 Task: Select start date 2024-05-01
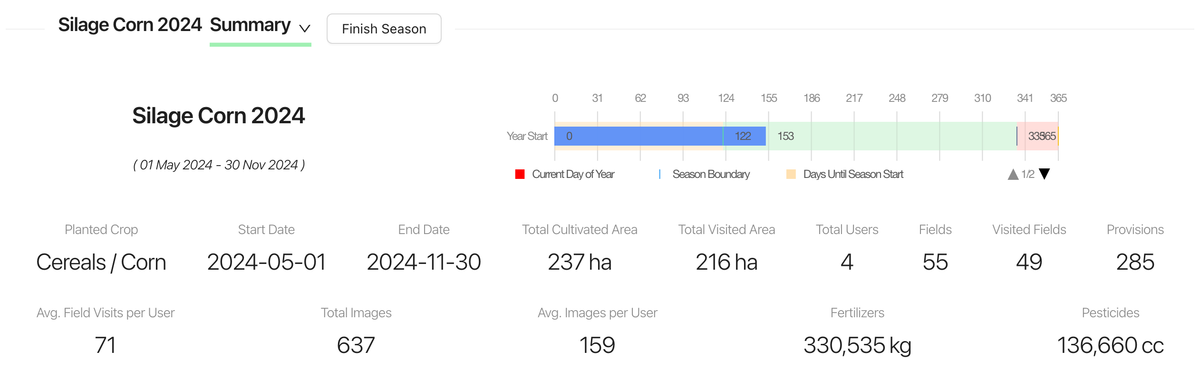(266, 263)
